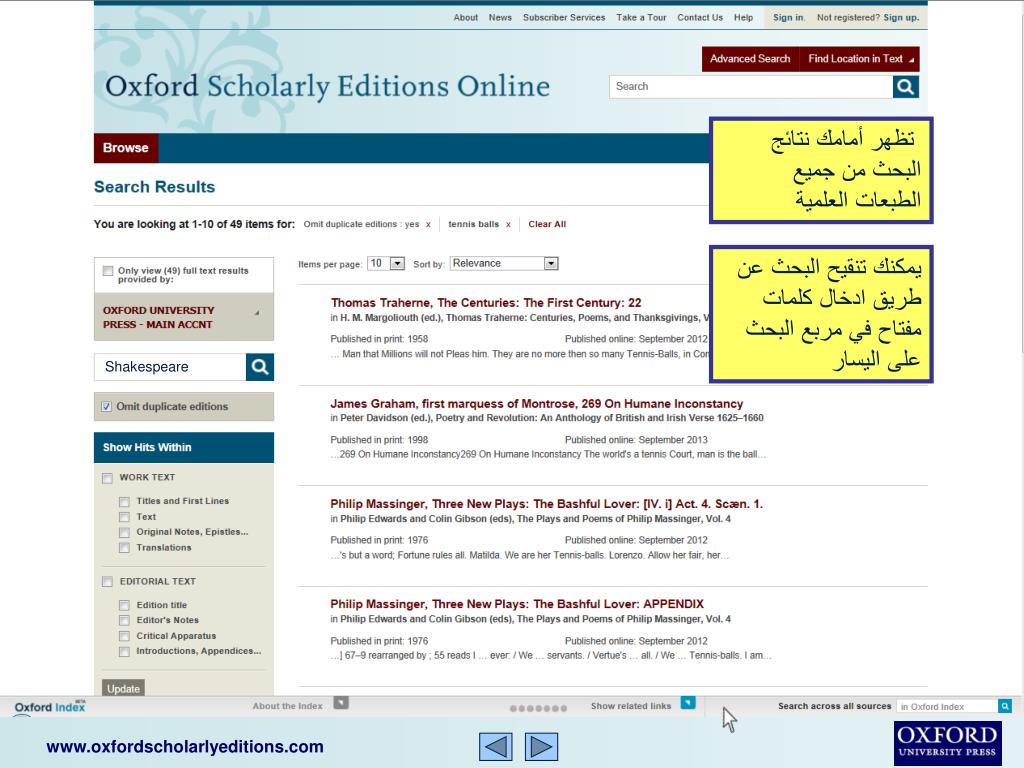Click the Update button
The height and width of the screenshot is (768, 1024).
click(123, 688)
